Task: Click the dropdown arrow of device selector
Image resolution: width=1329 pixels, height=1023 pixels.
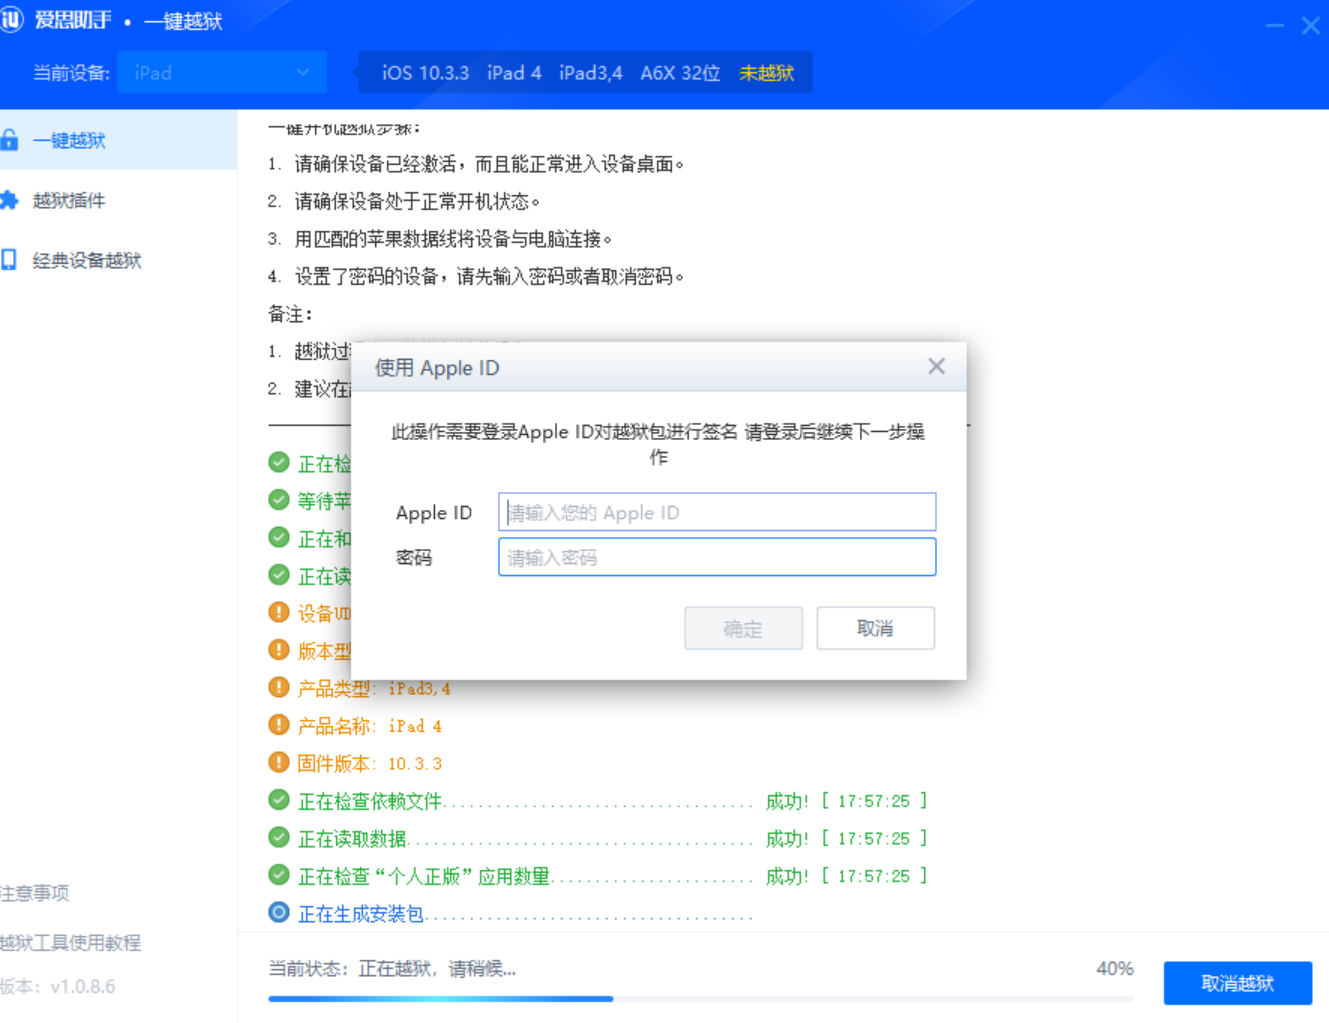Action: click(303, 72)
